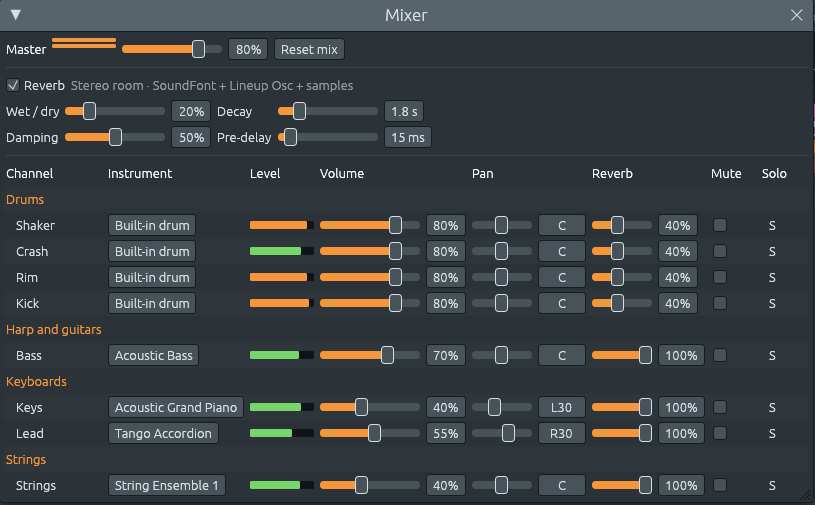This screenshot has width=815, height=505.
Task: Open the Shaker instrument selector
Action: click(x=152, y=225)
